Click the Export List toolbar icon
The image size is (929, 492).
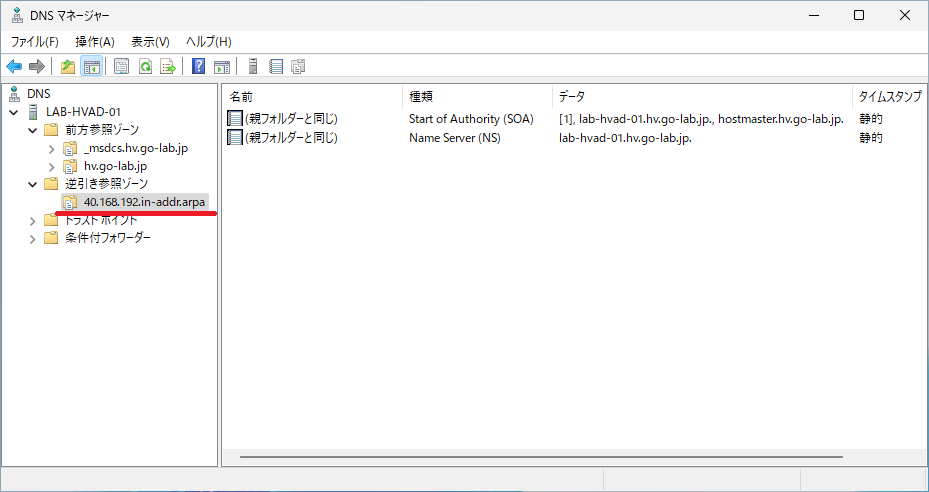point(168,66)
